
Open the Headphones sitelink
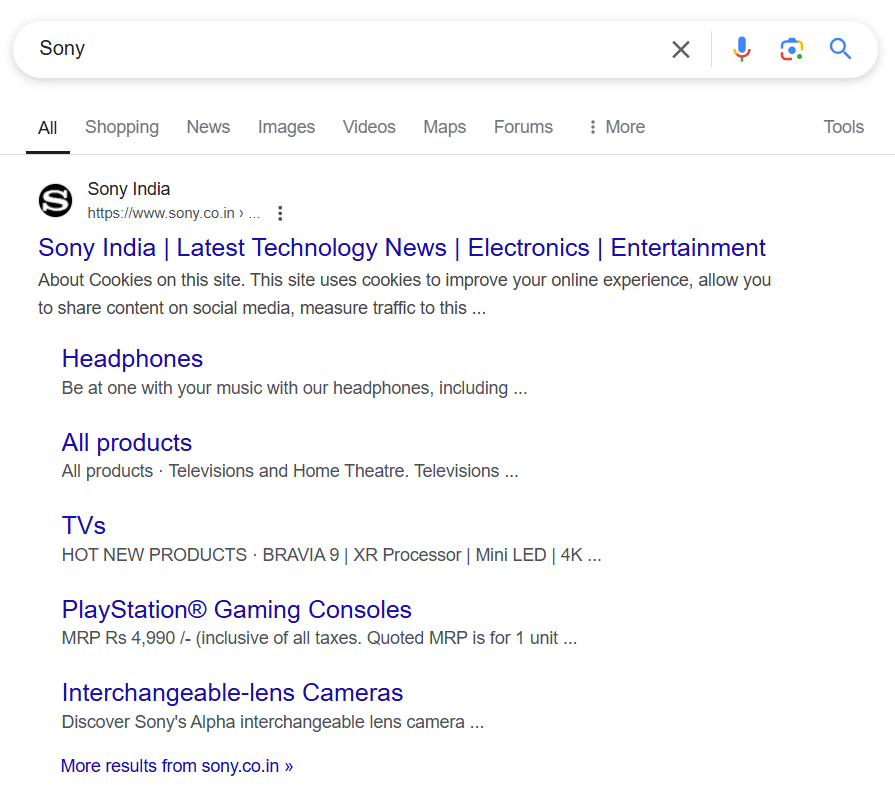[x=132, y=359]
